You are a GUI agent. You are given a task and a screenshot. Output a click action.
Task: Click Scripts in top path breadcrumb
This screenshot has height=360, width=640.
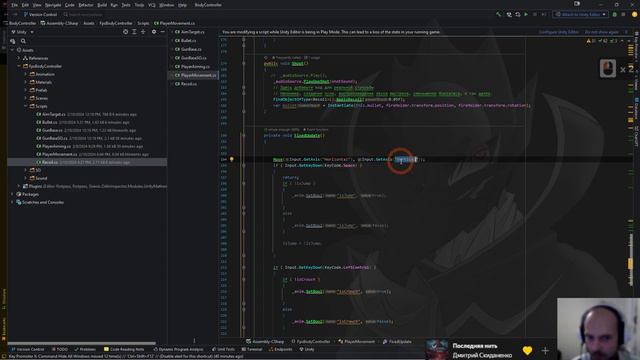(x=143, y=23)
